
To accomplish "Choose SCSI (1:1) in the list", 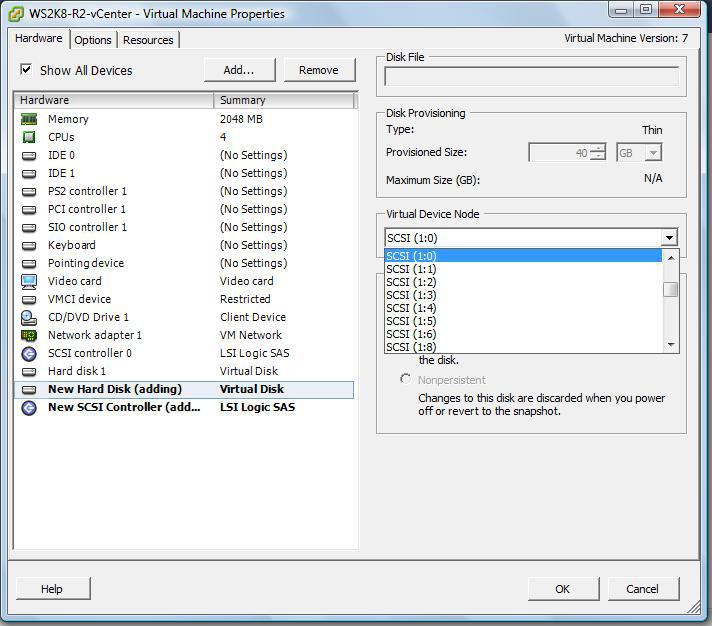I will point(523,269).
